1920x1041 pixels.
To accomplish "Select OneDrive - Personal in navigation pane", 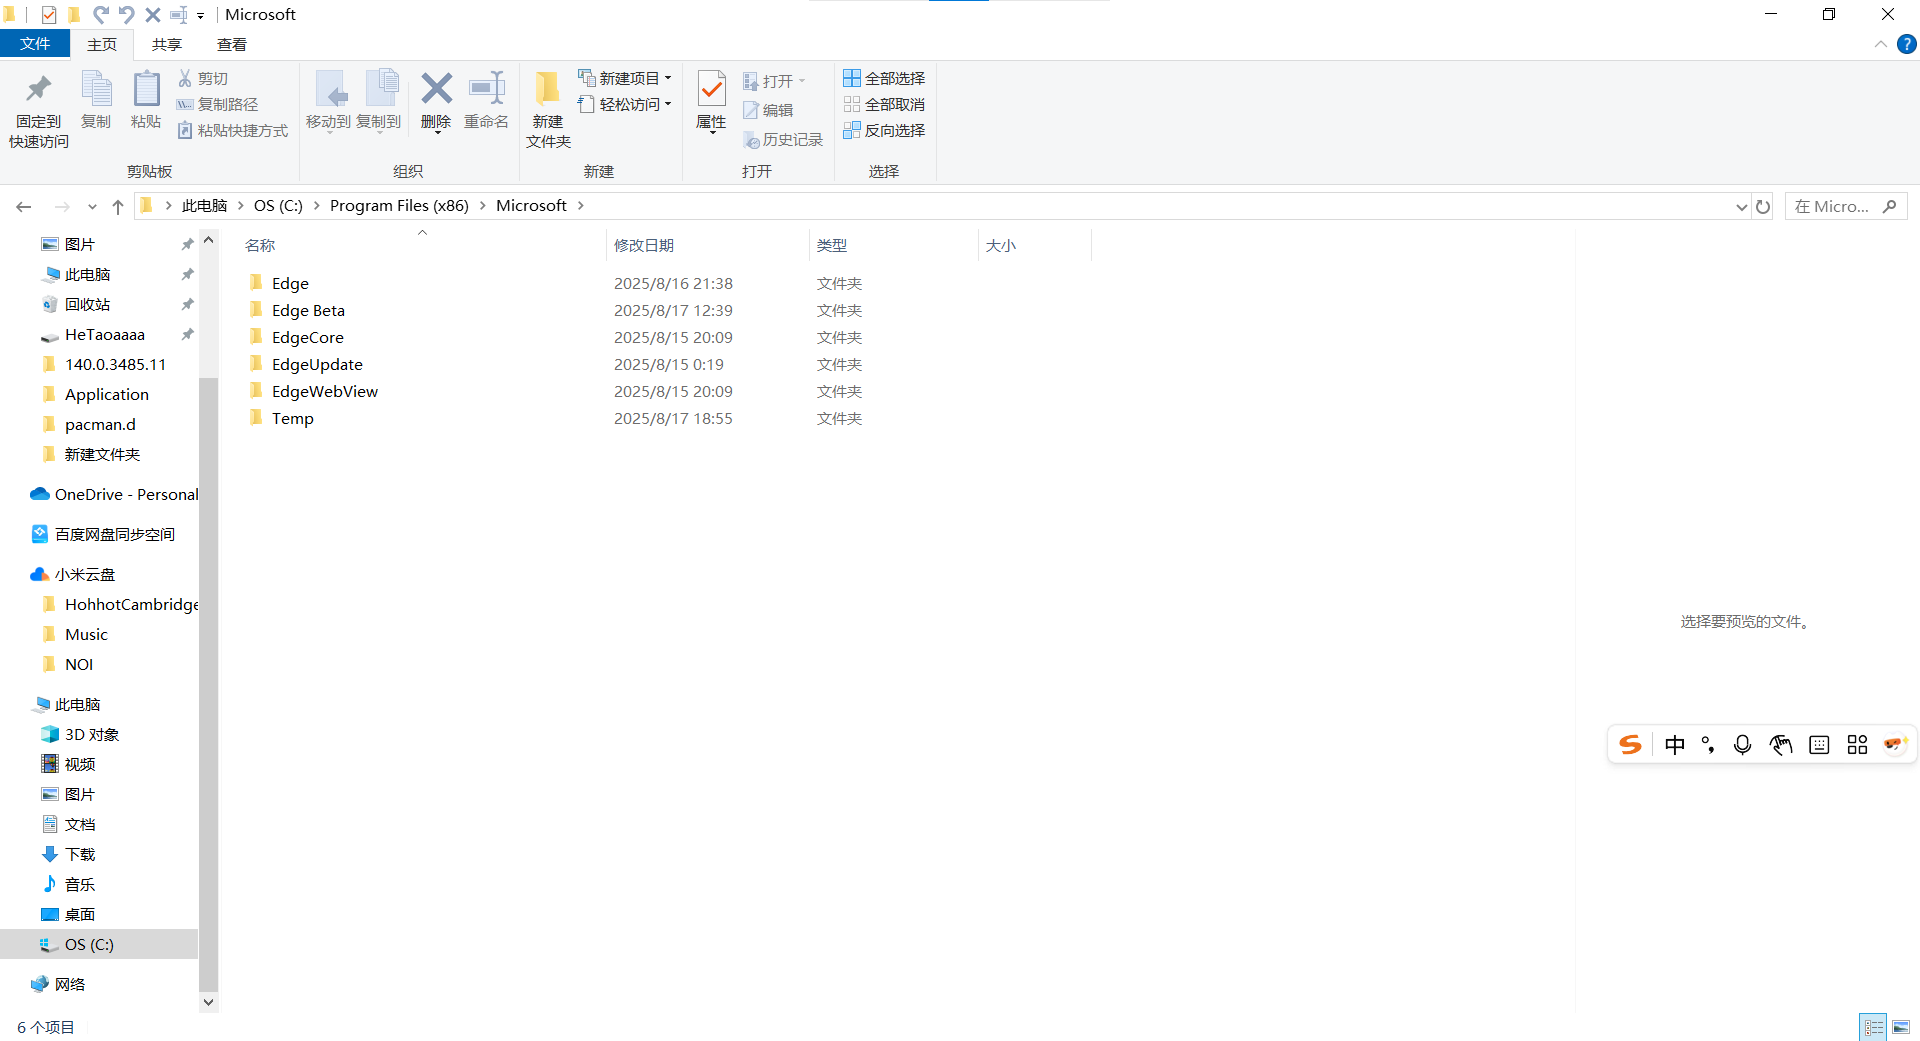I will (x=126, y=495).
